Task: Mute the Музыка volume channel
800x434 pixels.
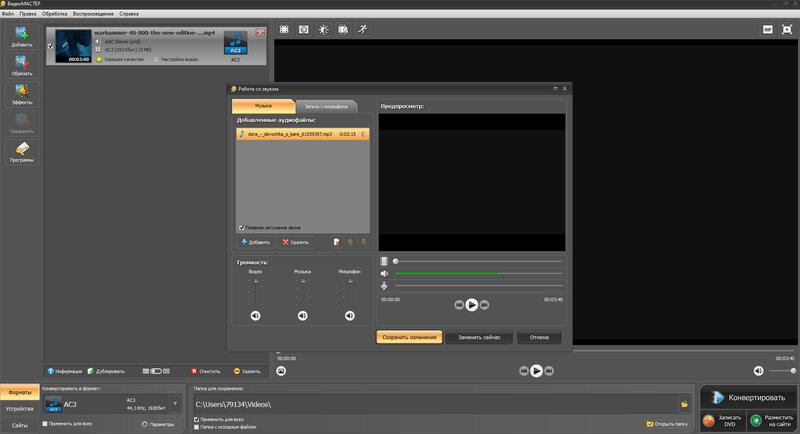Action: (303, 316)
